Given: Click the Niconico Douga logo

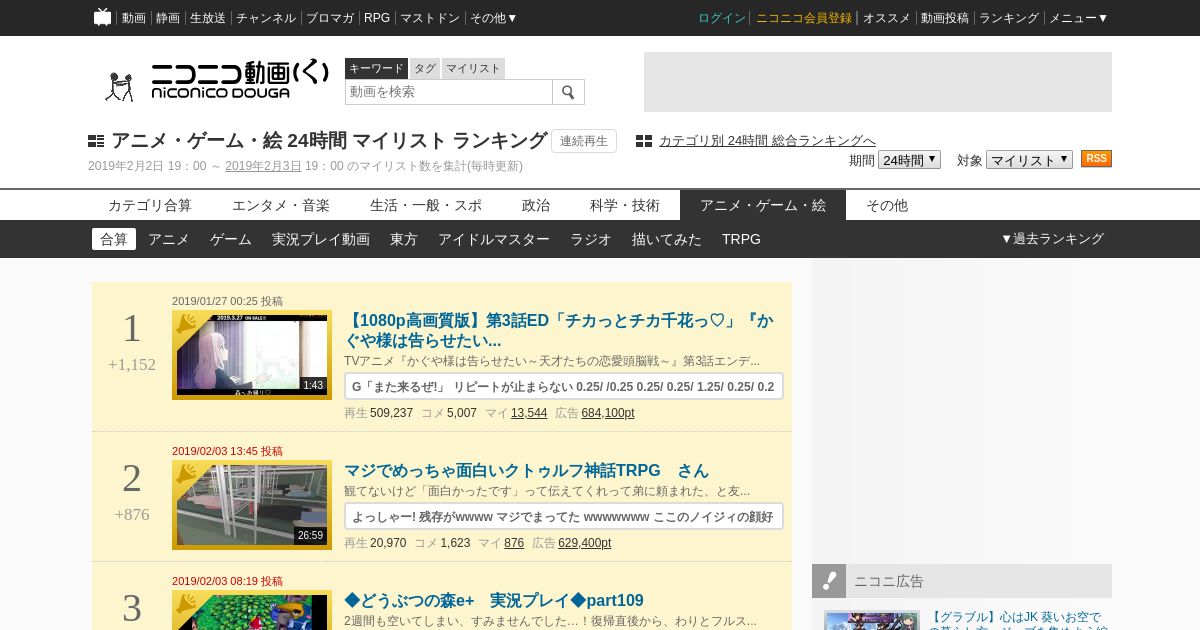Looking at the screenshot, I should pos(217,80).
